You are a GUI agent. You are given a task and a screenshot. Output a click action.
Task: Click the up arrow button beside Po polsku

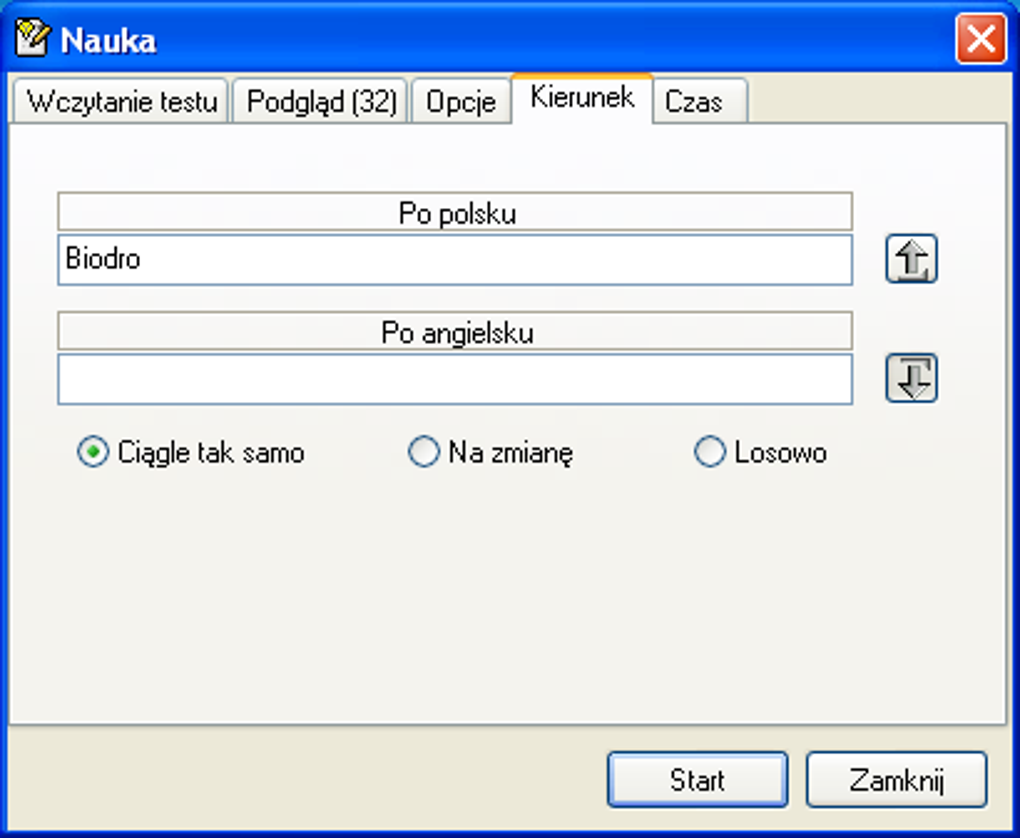click(911, 260)
